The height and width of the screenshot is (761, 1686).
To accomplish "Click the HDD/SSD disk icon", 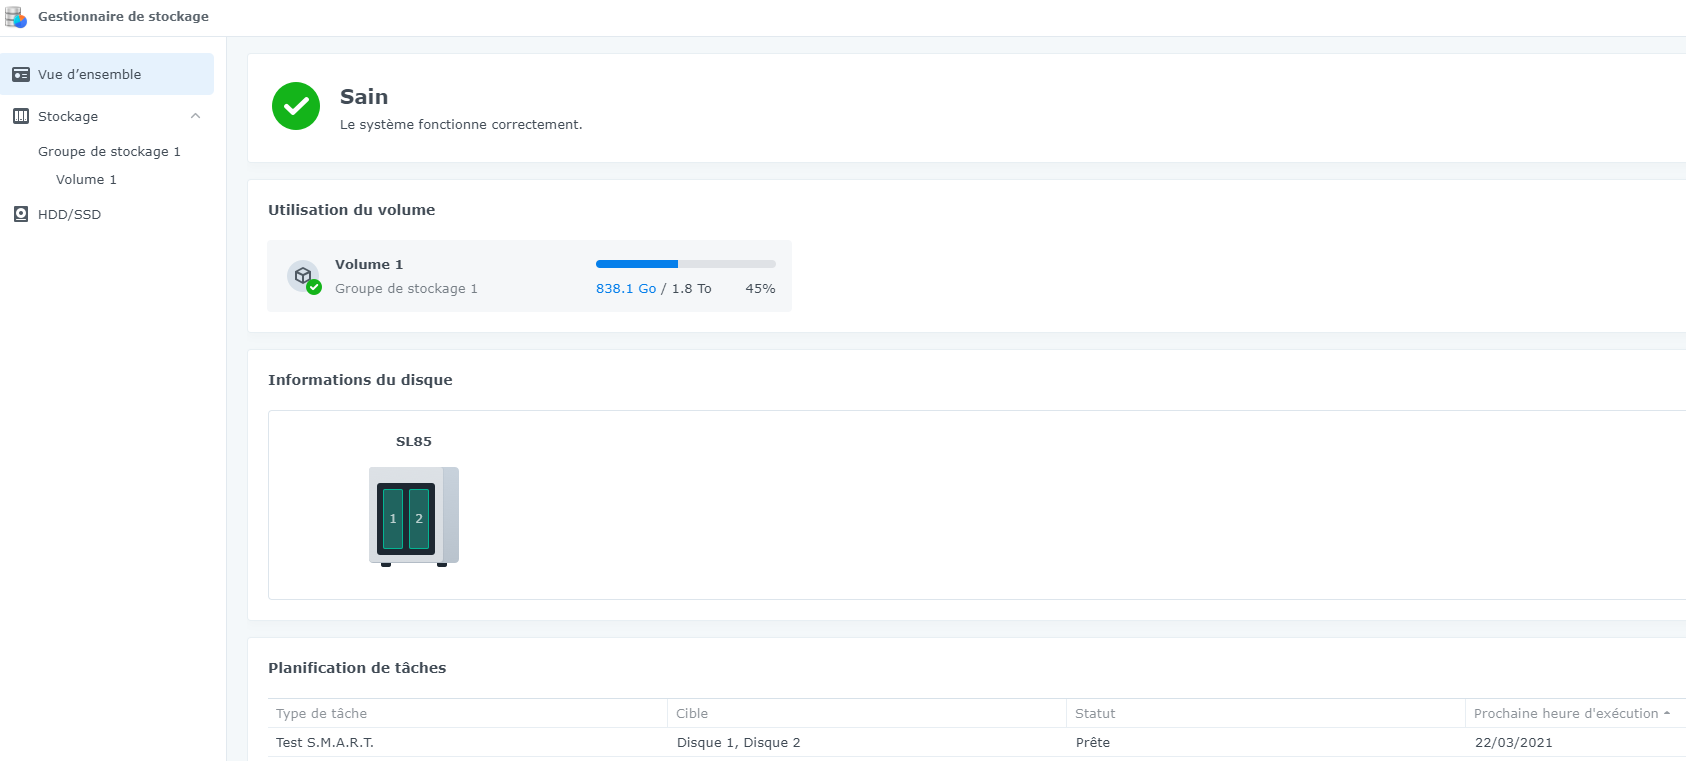I will point(21,214).
